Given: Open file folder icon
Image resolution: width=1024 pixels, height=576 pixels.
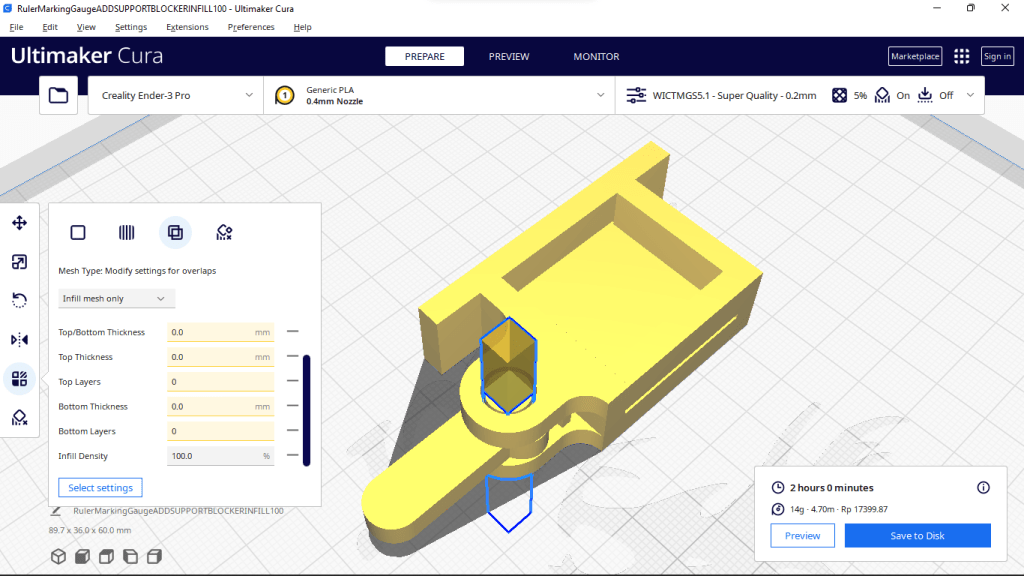Looking at the screenshot, I should click(59, 95).
